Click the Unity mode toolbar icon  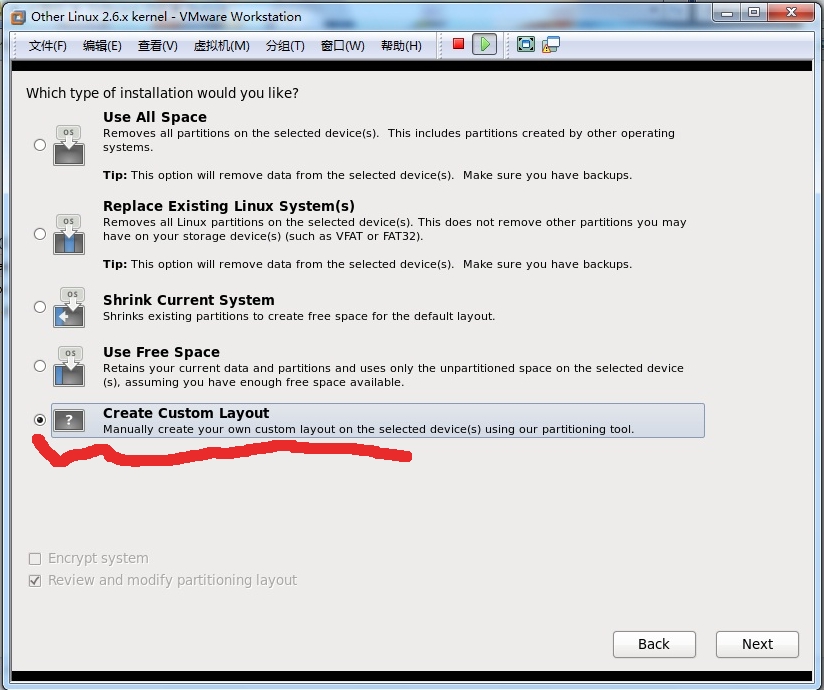tap(550, 44)
